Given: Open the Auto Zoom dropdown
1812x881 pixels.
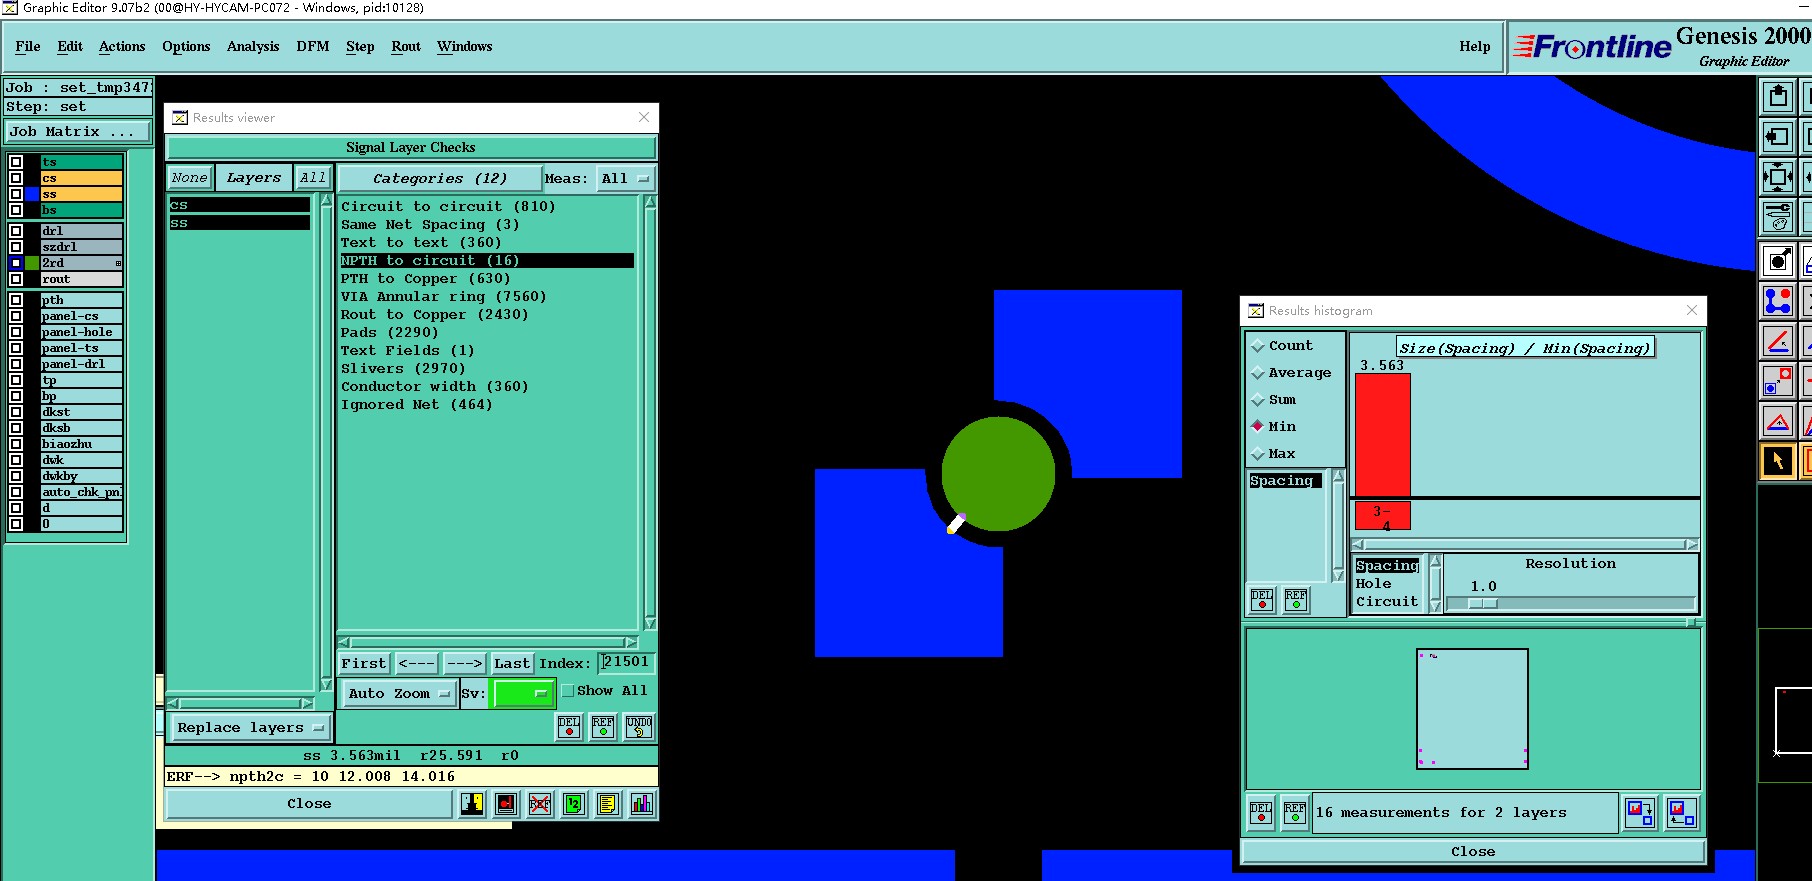Looking at the screenshot, I should [x=399, y=693].
